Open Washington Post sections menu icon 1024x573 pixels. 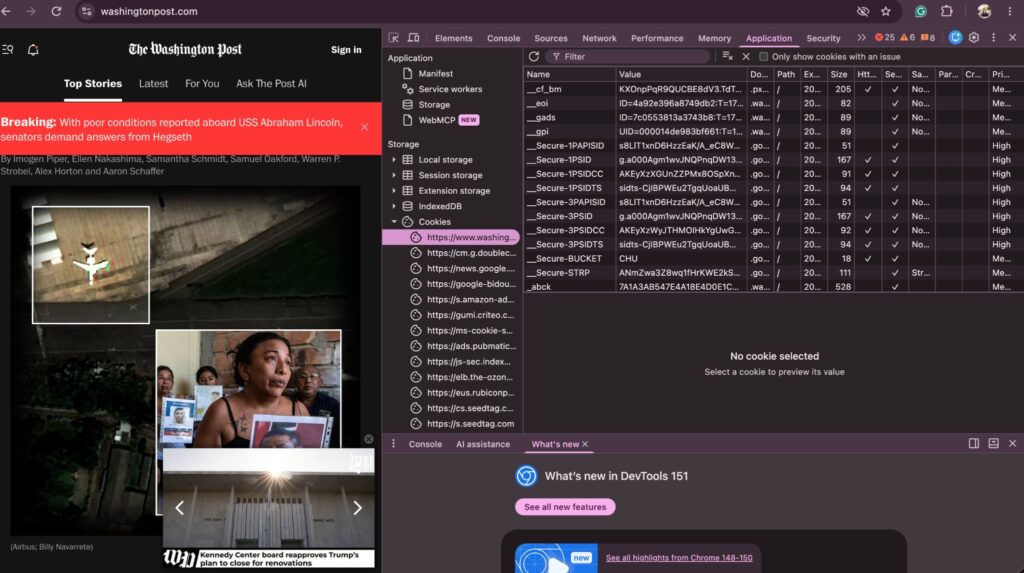(8, 50)
